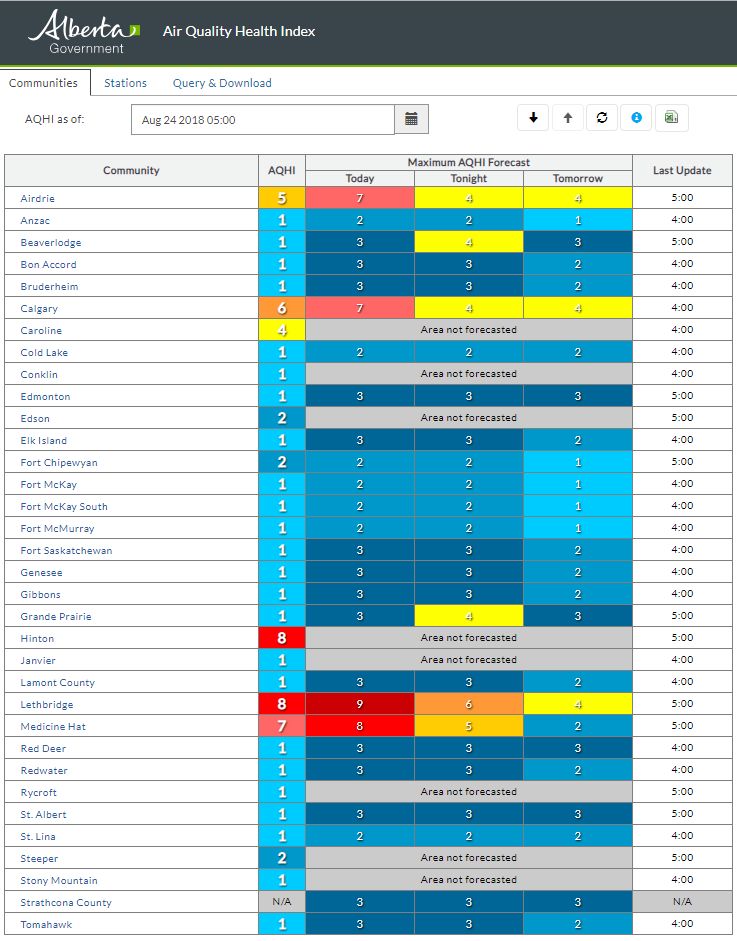Click the Community column header
Viewport: 737px width, 941px height.
(131, 171)
